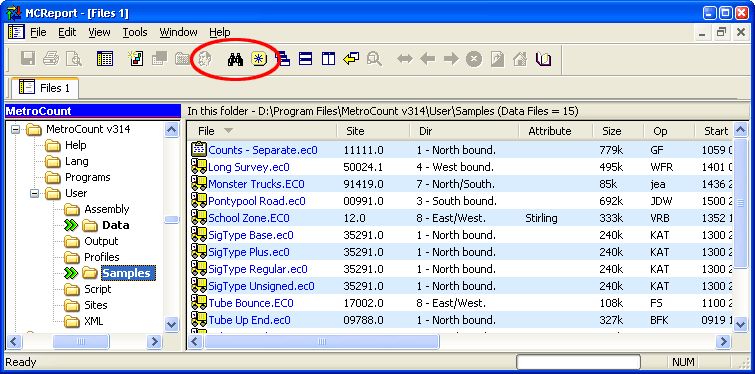Tile windows vertically via toolbar icon
The height and width of the screenshot is (374, 755).
click(328, 59)
